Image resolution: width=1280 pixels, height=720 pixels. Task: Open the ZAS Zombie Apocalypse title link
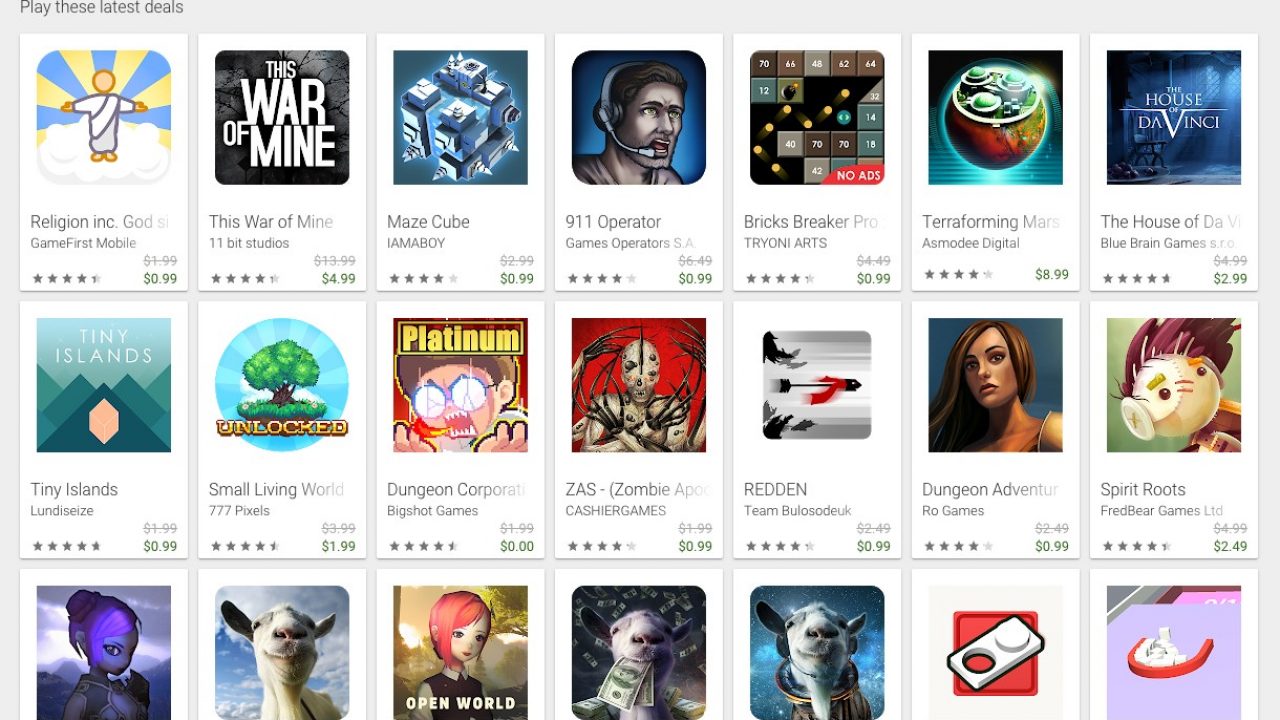click(x=638, y=490)
